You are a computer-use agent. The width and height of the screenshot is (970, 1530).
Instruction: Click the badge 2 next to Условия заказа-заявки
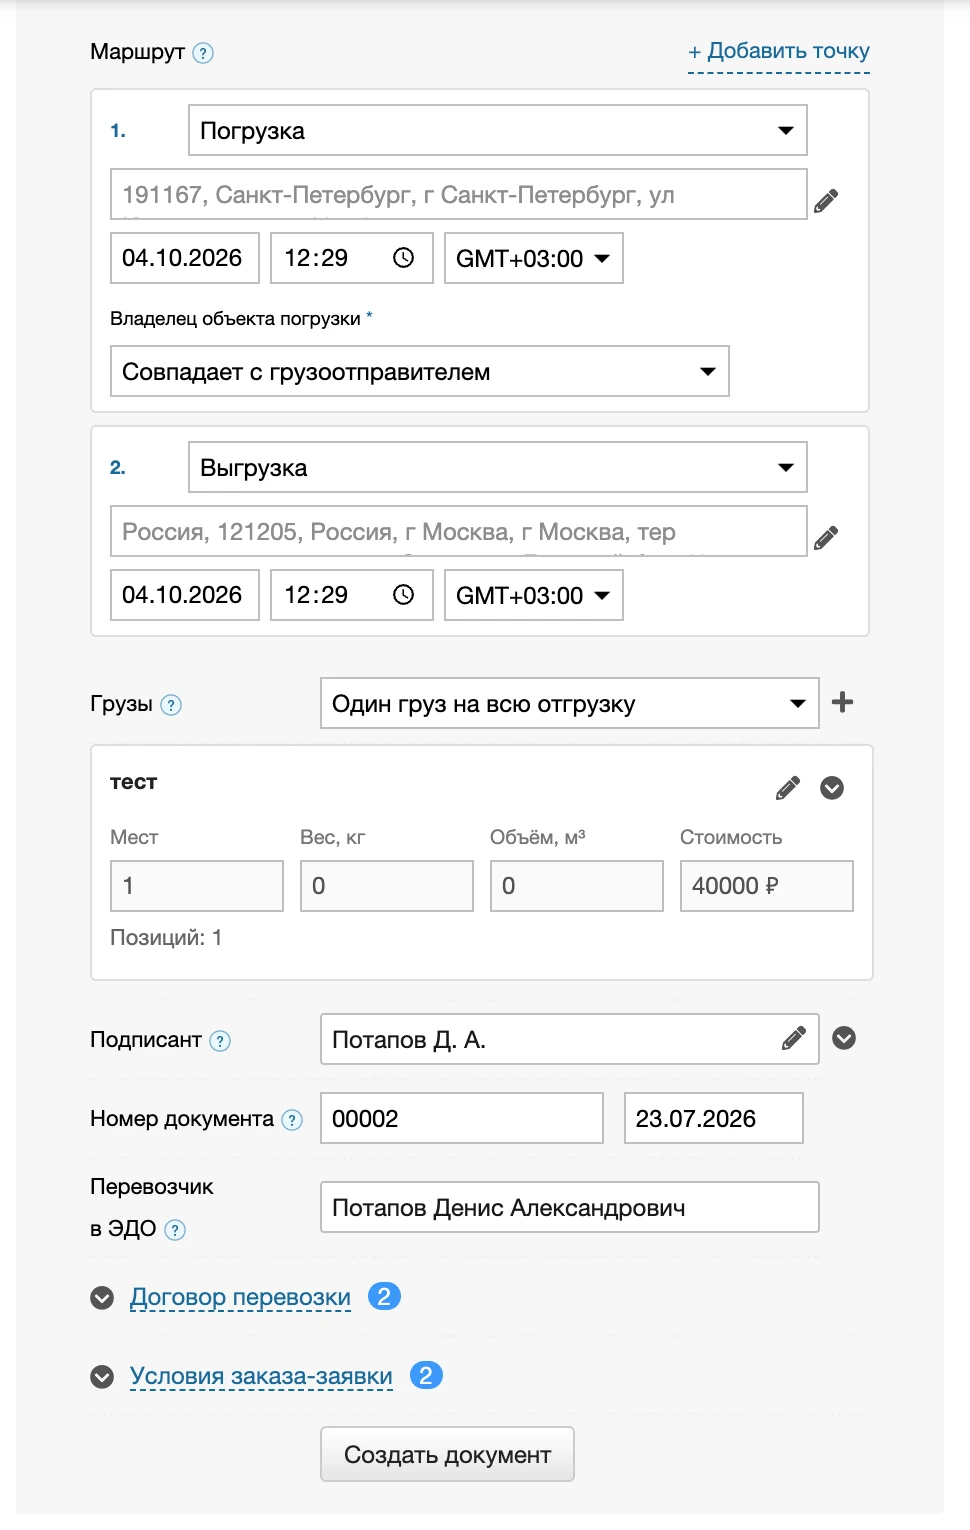coord(426,1375)
